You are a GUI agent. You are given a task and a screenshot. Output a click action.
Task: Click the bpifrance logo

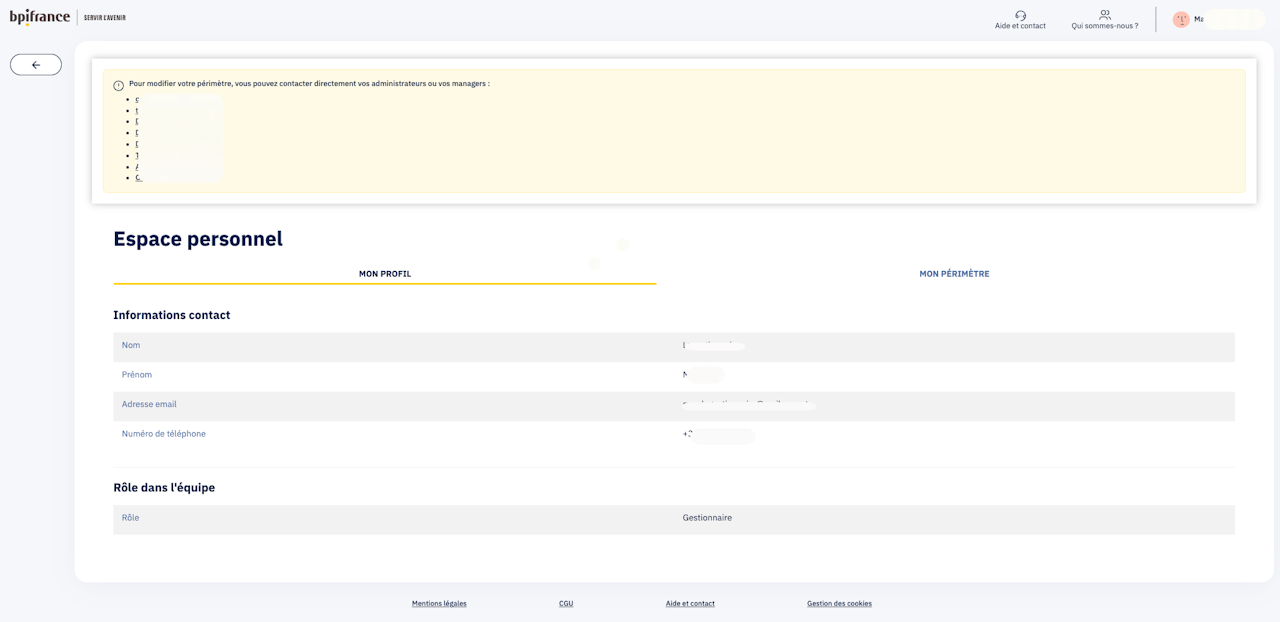coord(40,17)
